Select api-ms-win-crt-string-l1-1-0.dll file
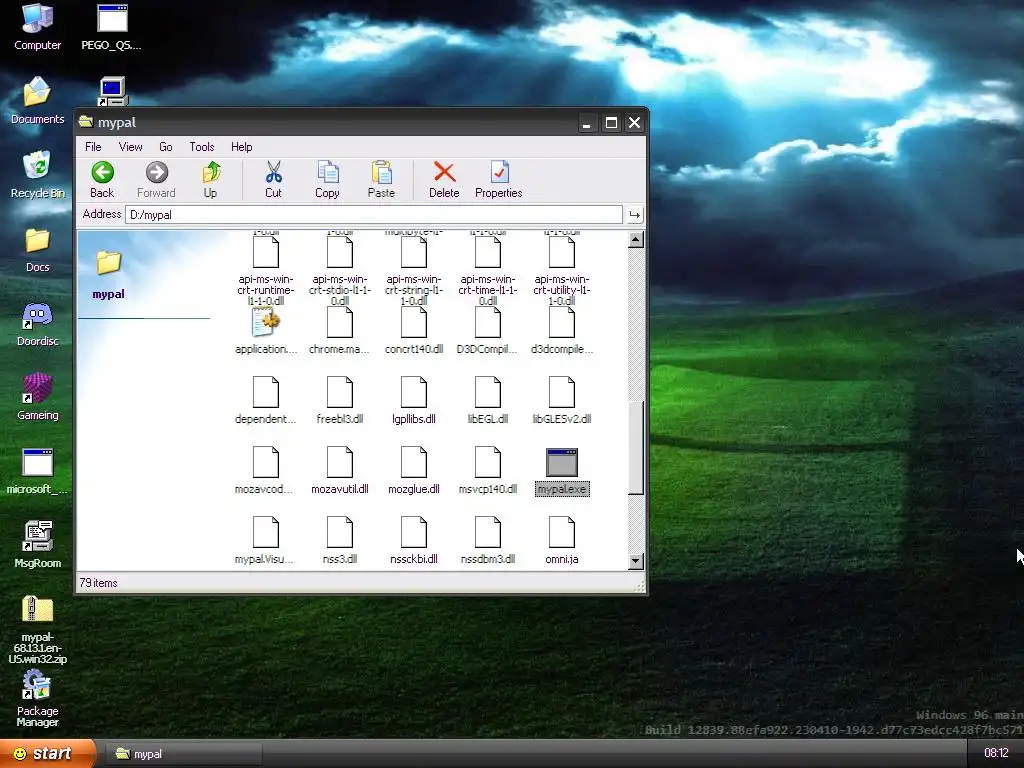The height and width of the screenshot is (768, 1024). point(413,271)
